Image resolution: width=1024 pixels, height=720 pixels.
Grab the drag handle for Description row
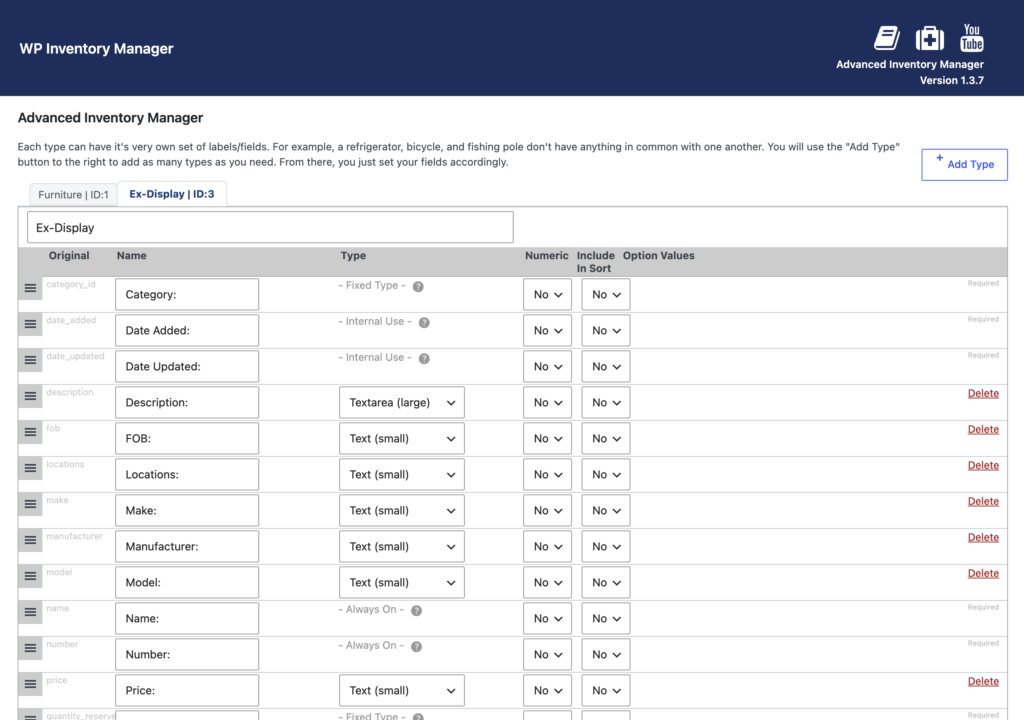tap(30, 396)
